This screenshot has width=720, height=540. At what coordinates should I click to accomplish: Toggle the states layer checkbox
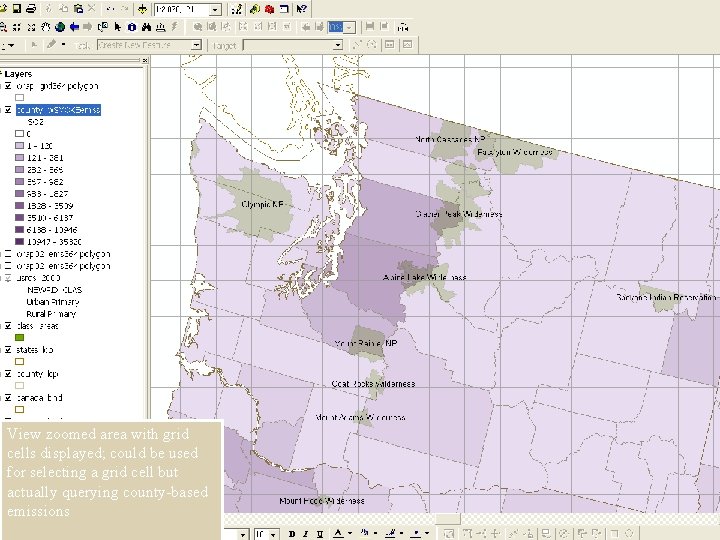pos(8,349)
